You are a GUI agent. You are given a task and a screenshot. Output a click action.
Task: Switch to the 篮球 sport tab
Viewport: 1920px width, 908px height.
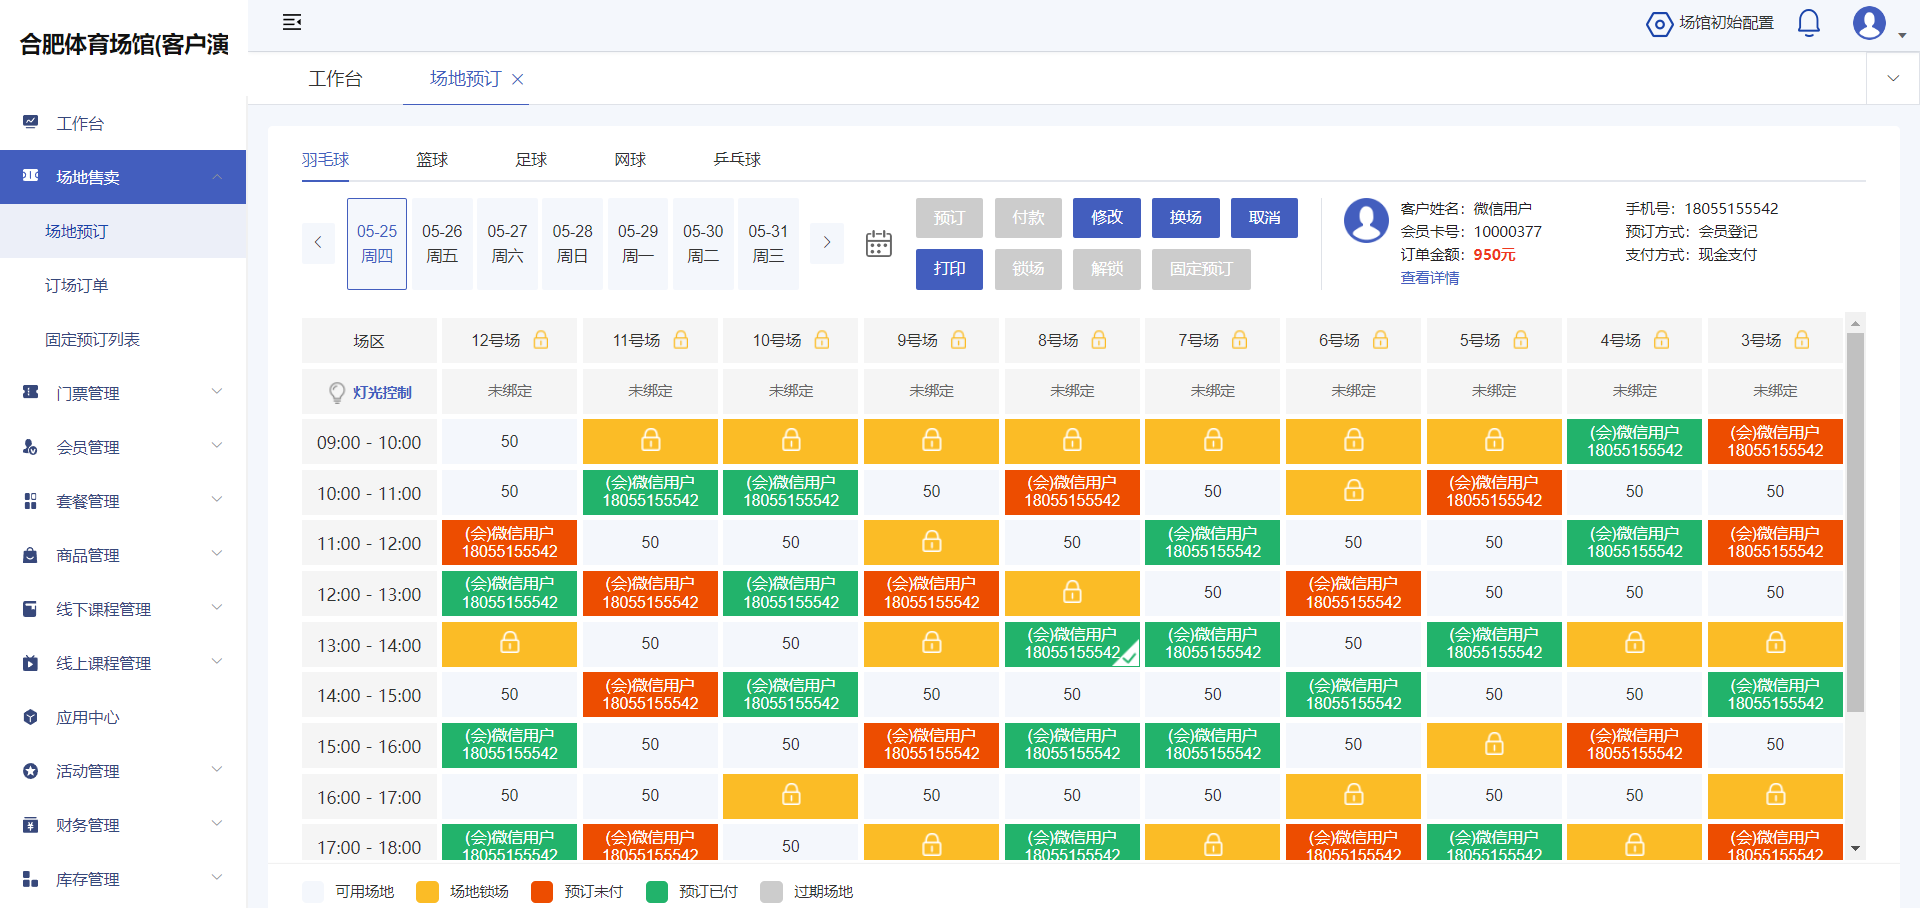point(432,159)
